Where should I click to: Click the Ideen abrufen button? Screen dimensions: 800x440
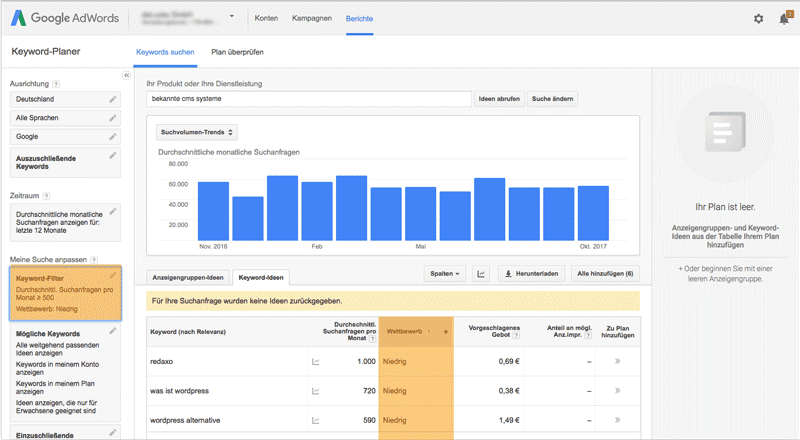click(x=499, y=99)
